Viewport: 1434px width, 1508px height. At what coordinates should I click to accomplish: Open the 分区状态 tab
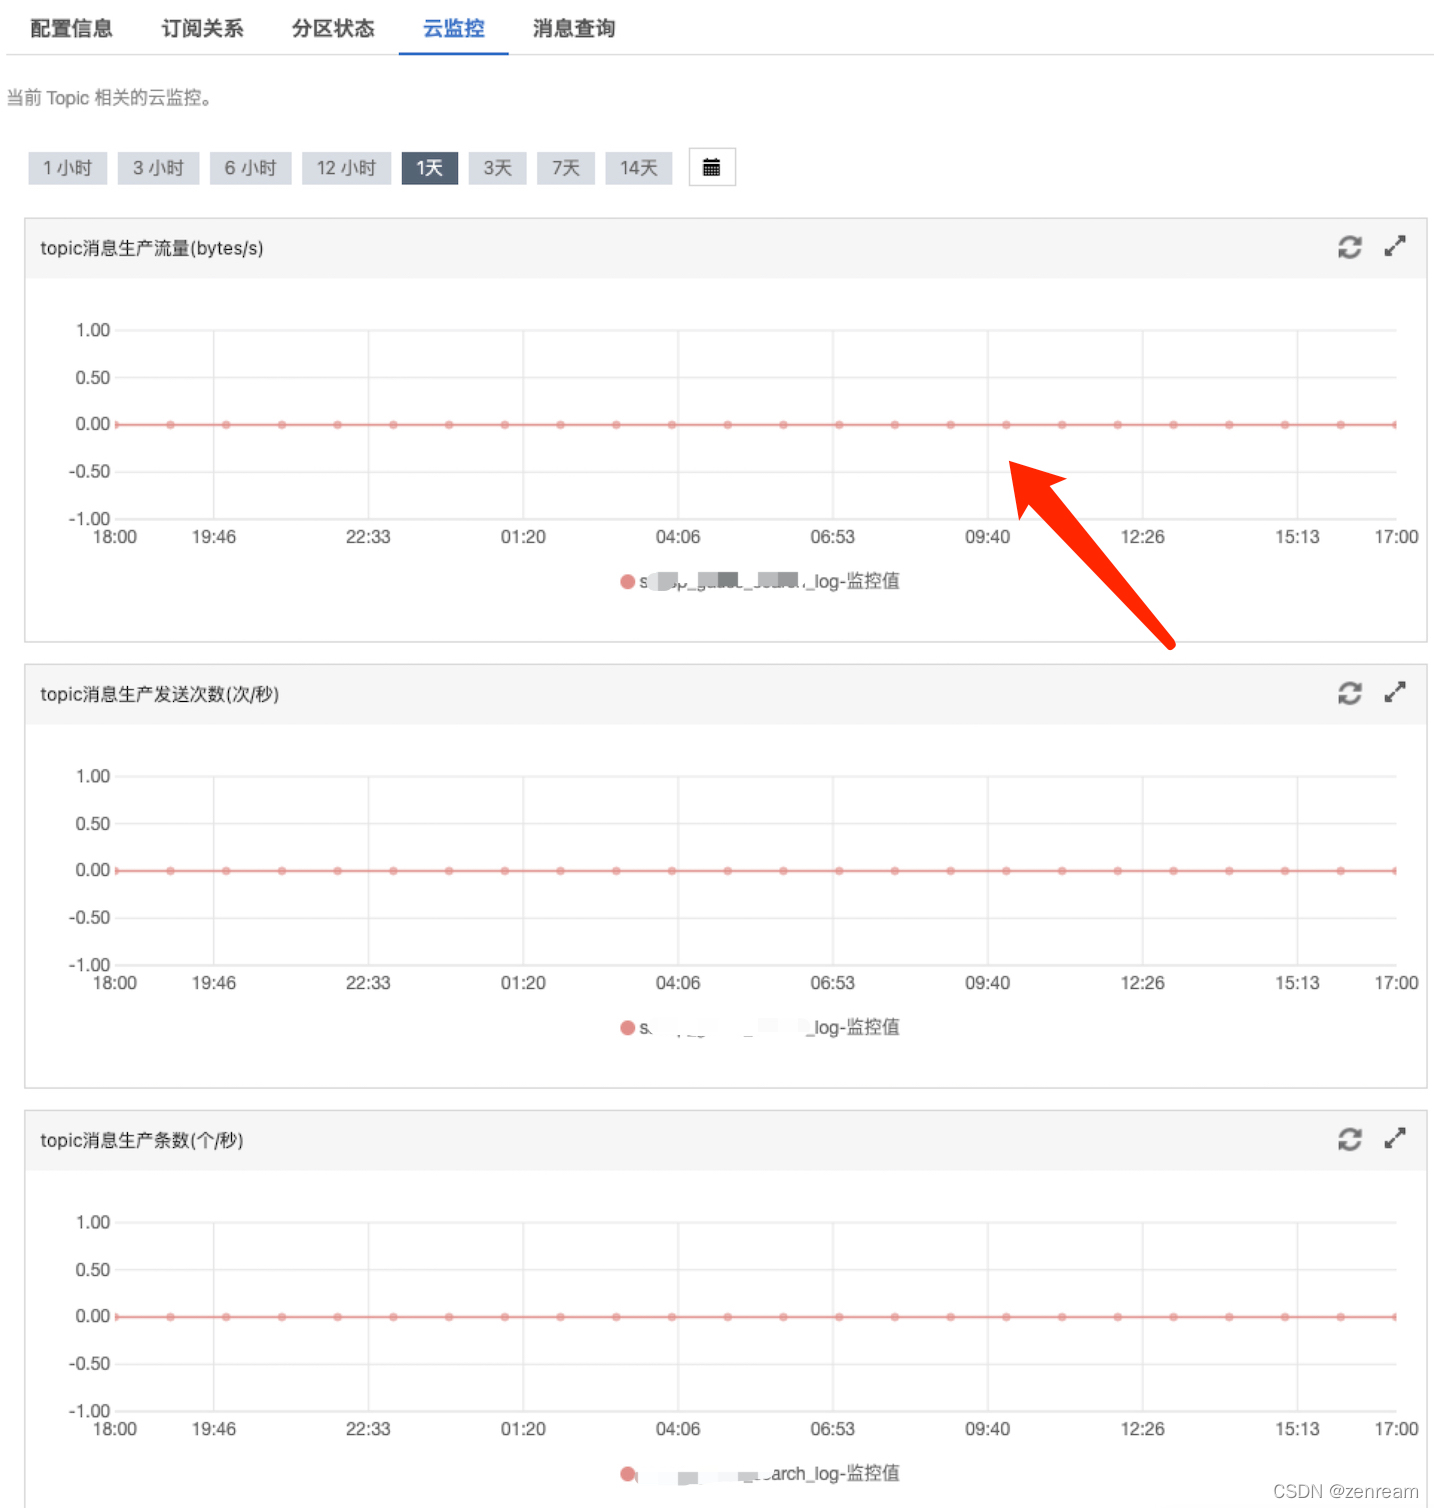click(333, 28)
